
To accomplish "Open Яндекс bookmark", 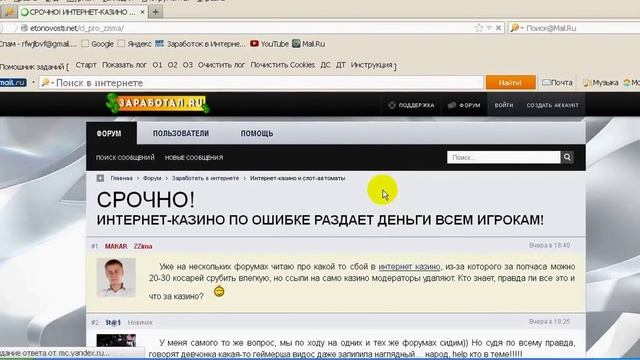I will click(135, 44).
